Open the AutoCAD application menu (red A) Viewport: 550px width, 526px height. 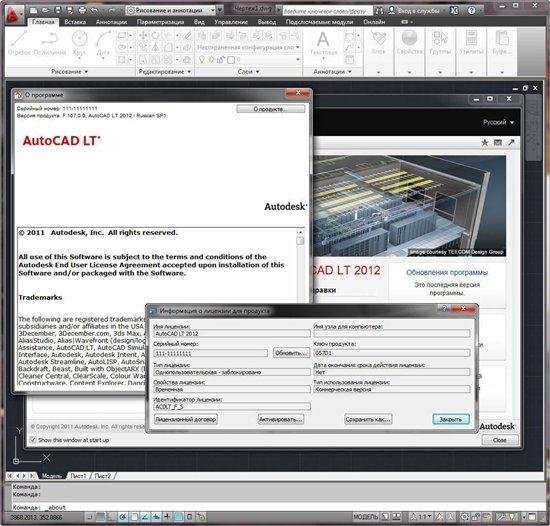14,14
